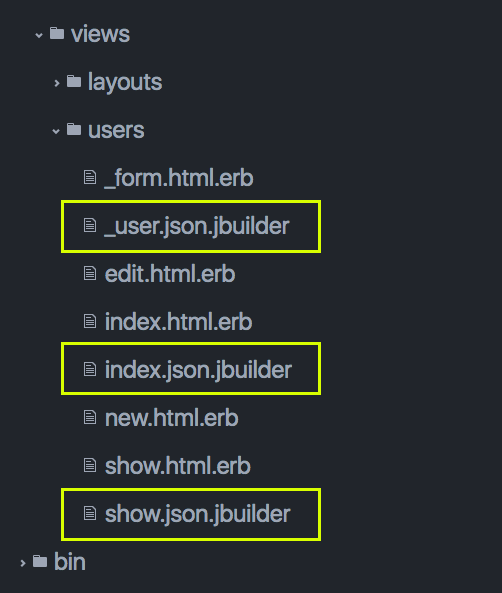Click file icon beside edit.html.erb
Screen dimensions: 502x593
click(x=90, y=273)
